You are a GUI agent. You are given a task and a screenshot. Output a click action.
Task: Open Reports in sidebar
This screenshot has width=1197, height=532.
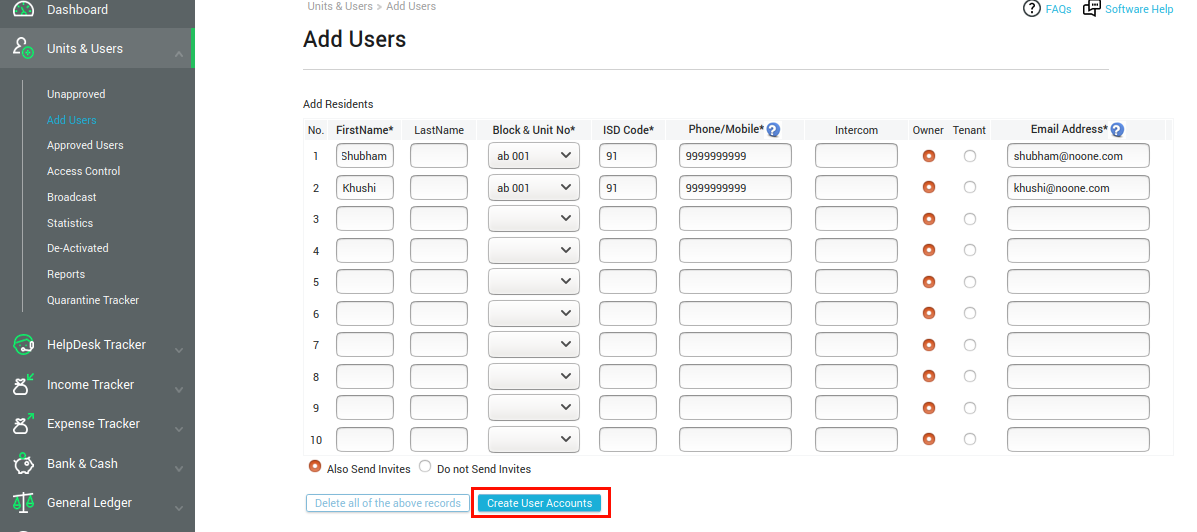[66, 274]
